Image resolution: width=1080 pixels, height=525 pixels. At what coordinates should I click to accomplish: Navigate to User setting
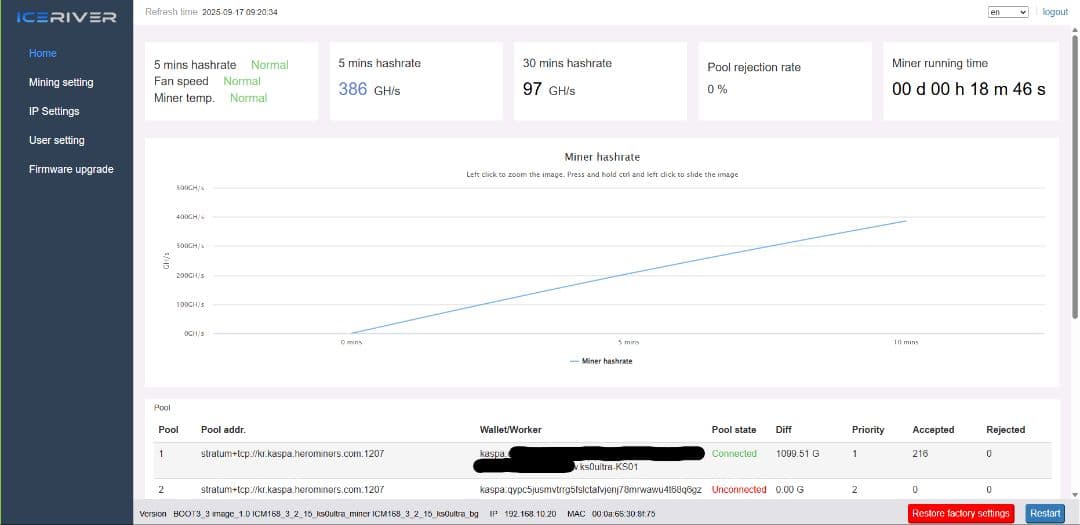point(57,140)
